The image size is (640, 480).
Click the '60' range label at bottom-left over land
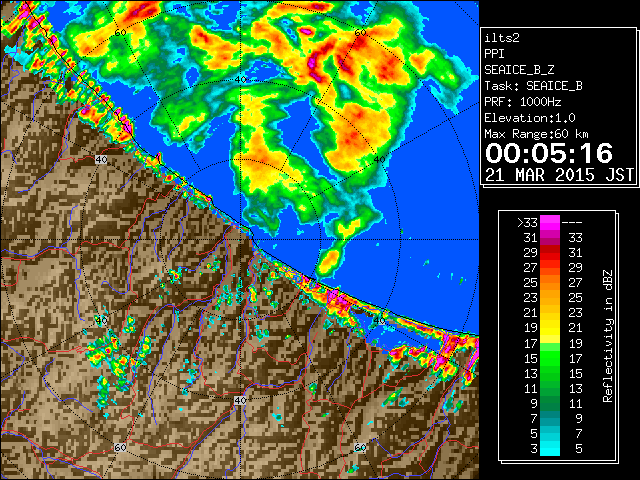click(120, 447)
